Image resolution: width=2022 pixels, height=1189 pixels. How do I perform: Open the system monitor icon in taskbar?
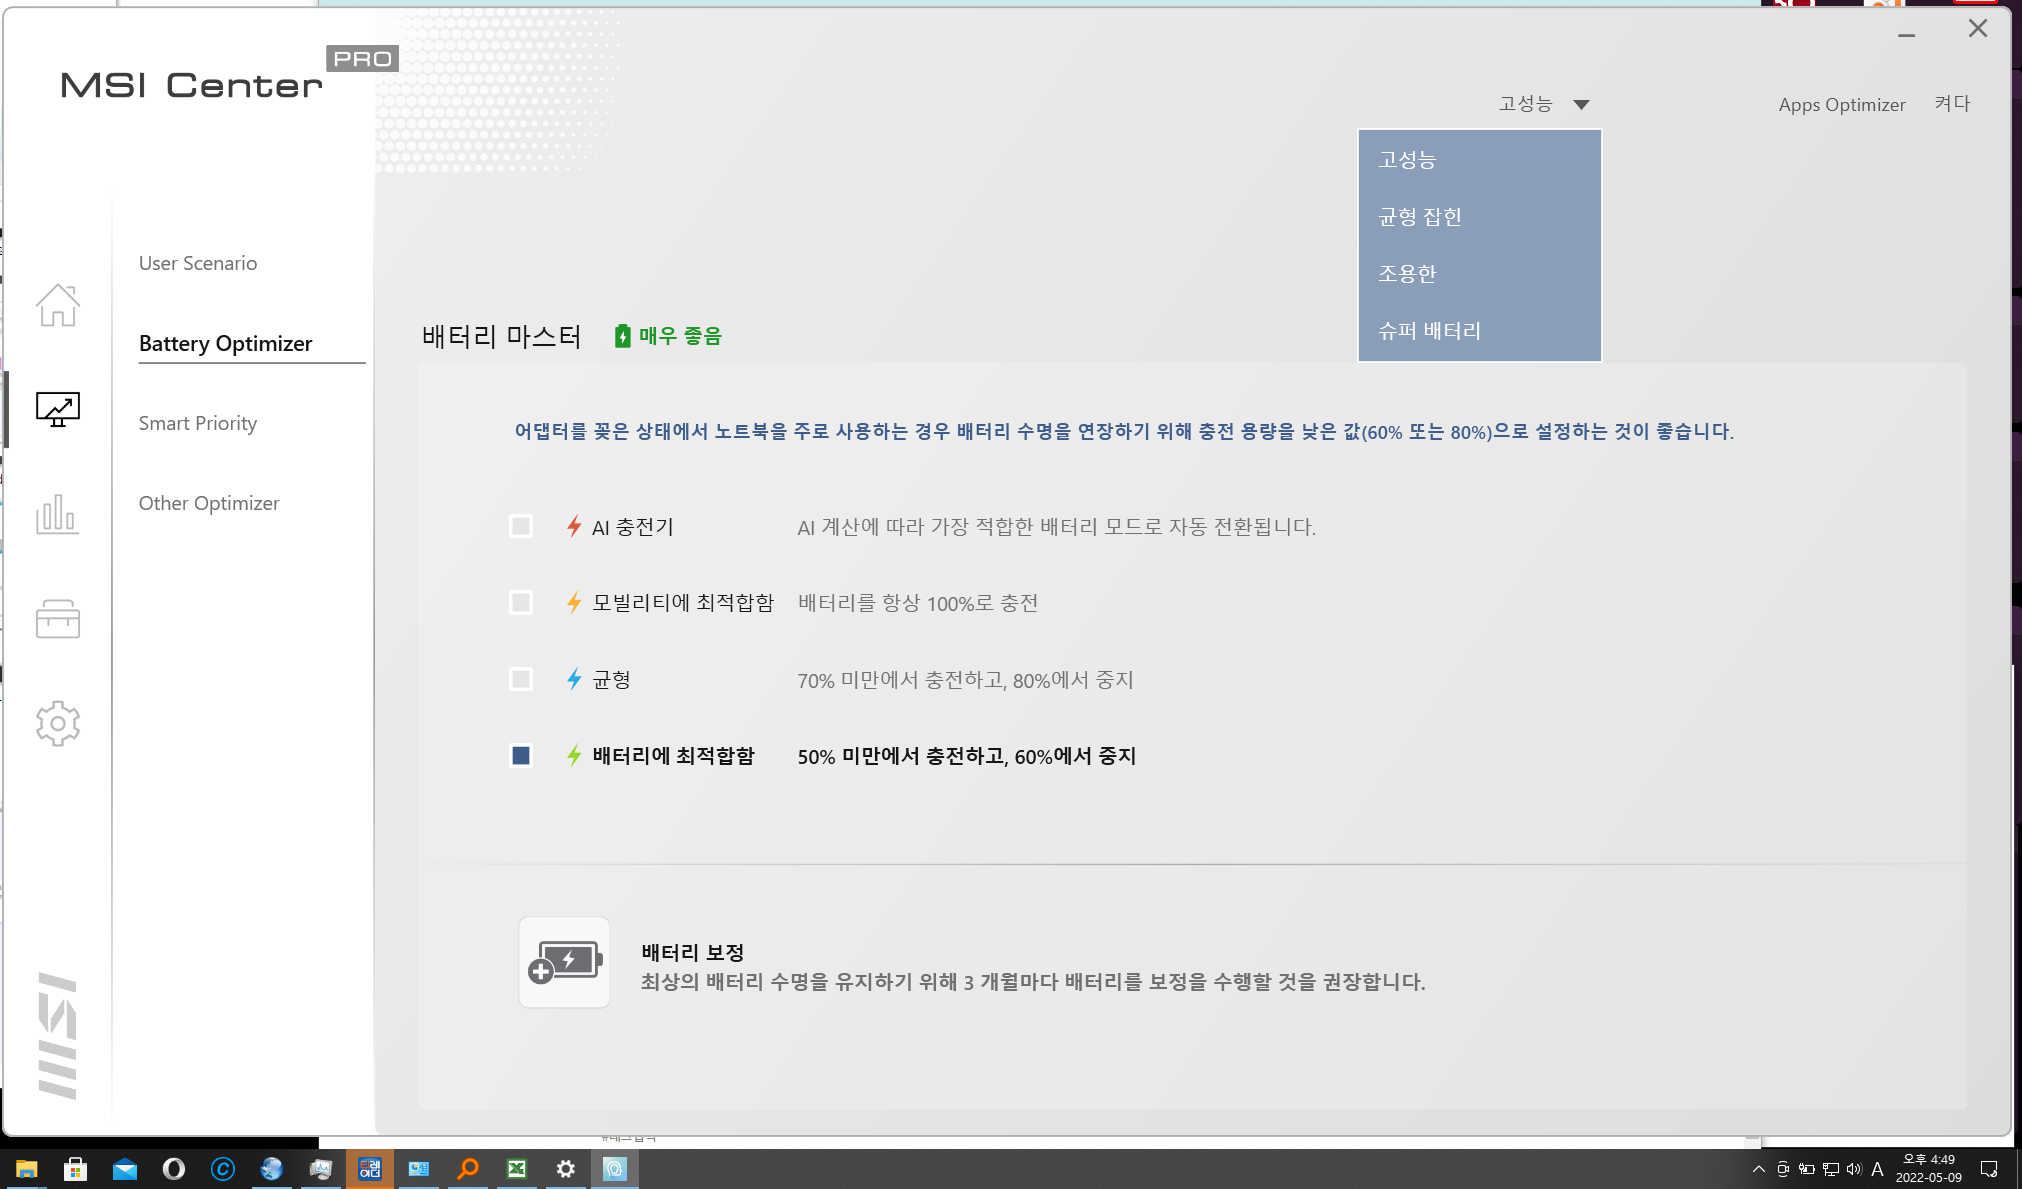click(321, 1169)
